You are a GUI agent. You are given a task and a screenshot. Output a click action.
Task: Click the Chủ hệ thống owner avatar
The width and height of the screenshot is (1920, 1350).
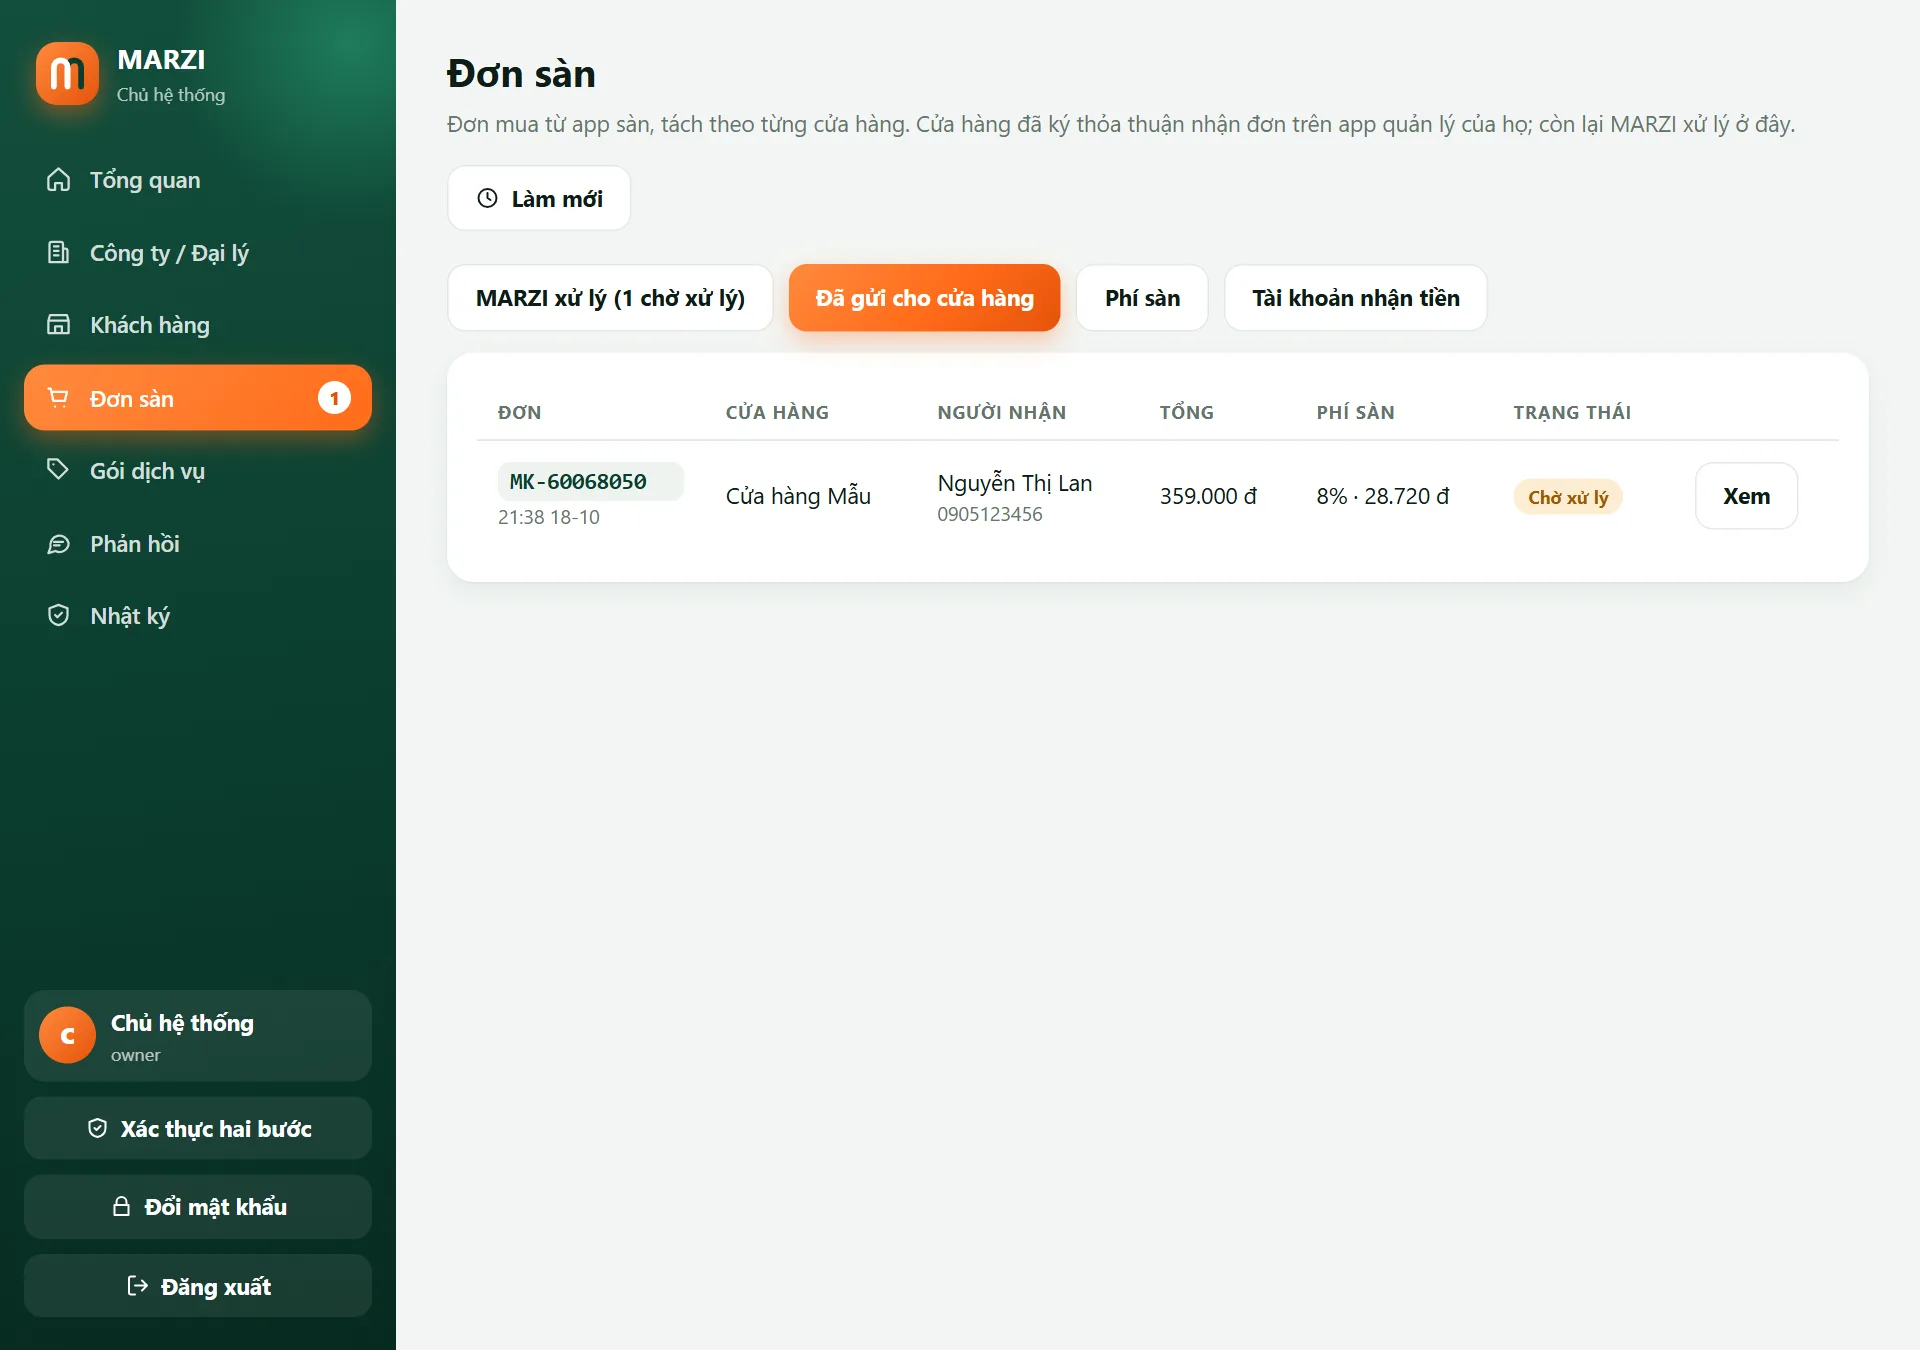[67, 1036]
